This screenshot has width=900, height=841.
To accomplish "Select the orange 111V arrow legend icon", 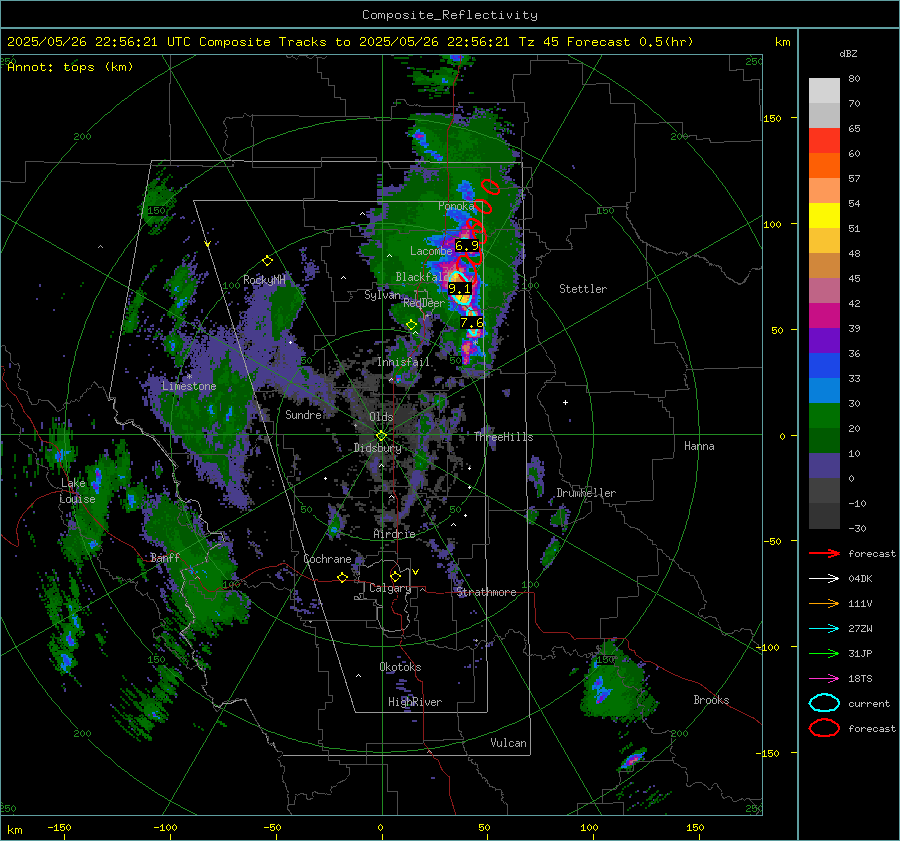I will pos(824,603).
